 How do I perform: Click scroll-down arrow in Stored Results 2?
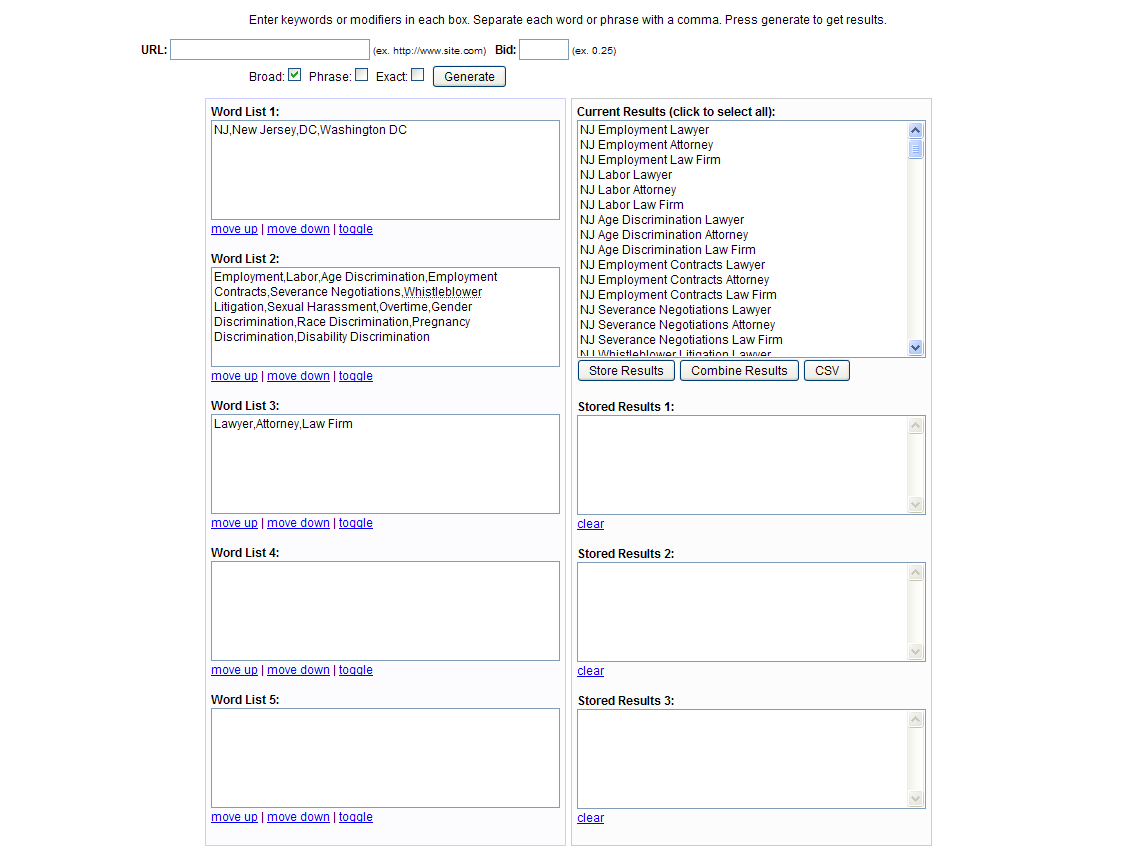click(x=916, y=652)
